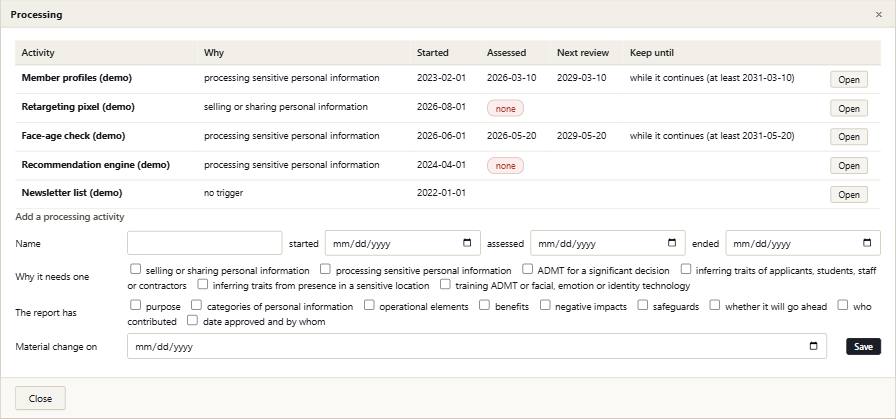Open the ended date calendar picker icon

tap(867, 243)
